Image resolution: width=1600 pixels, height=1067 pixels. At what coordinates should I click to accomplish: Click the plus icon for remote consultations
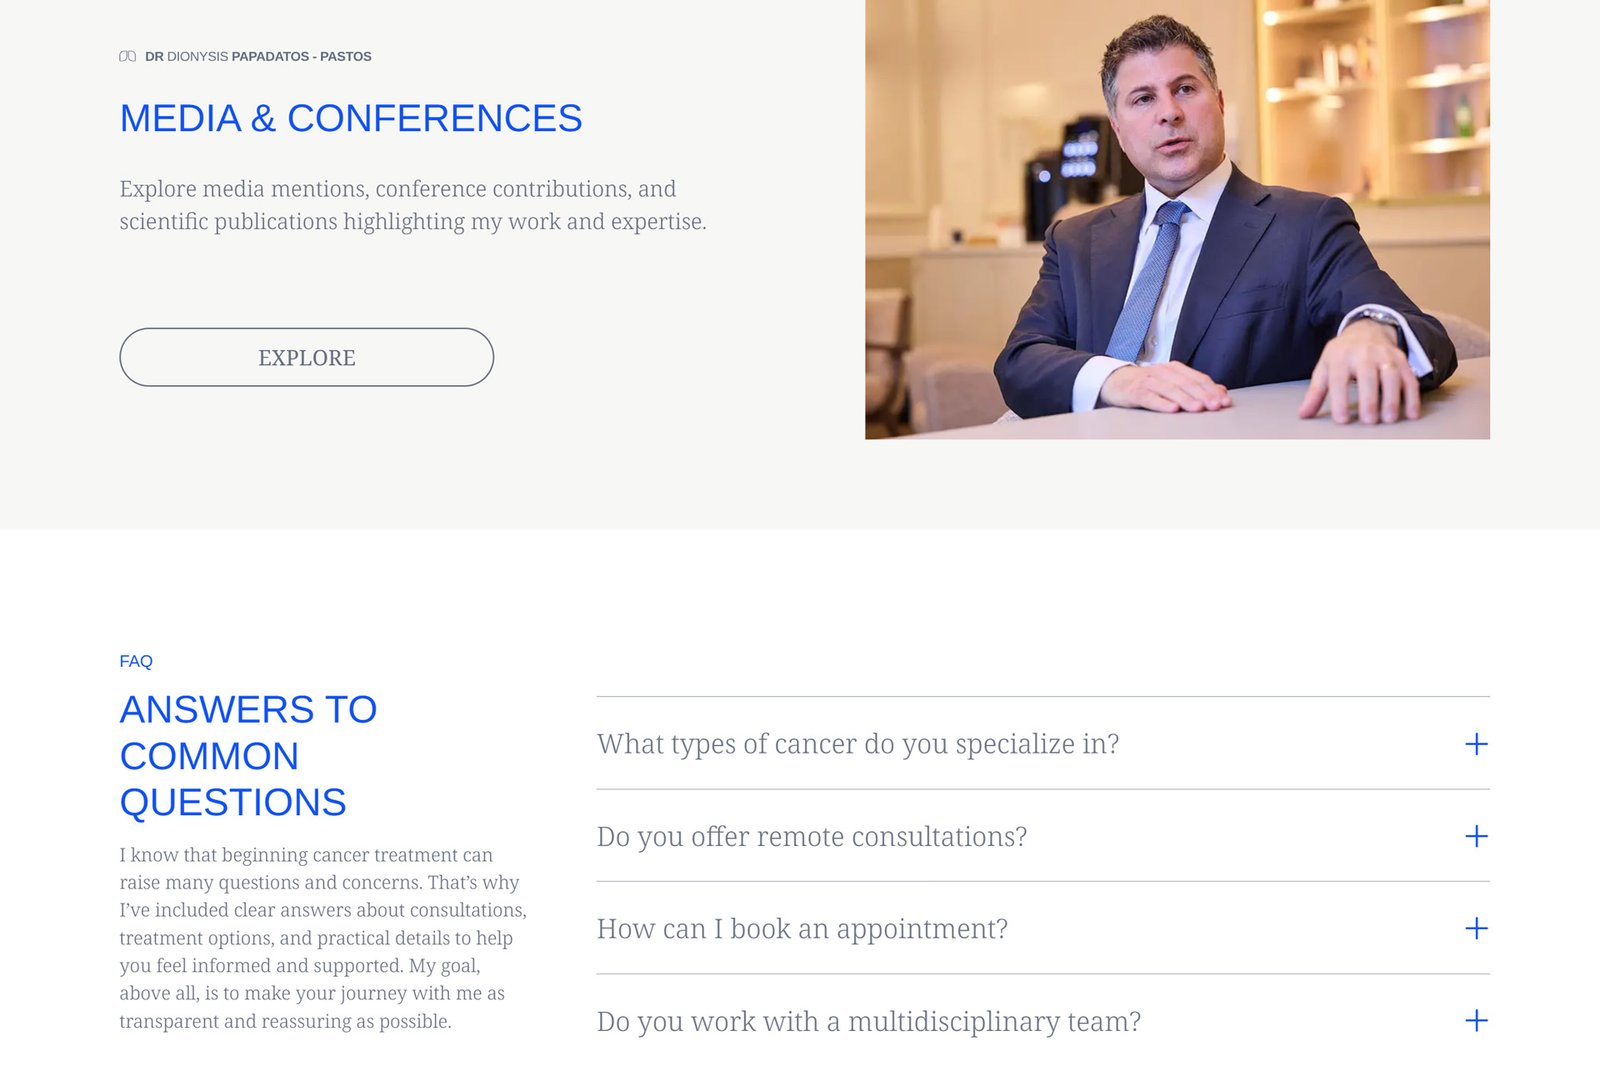1476,836
